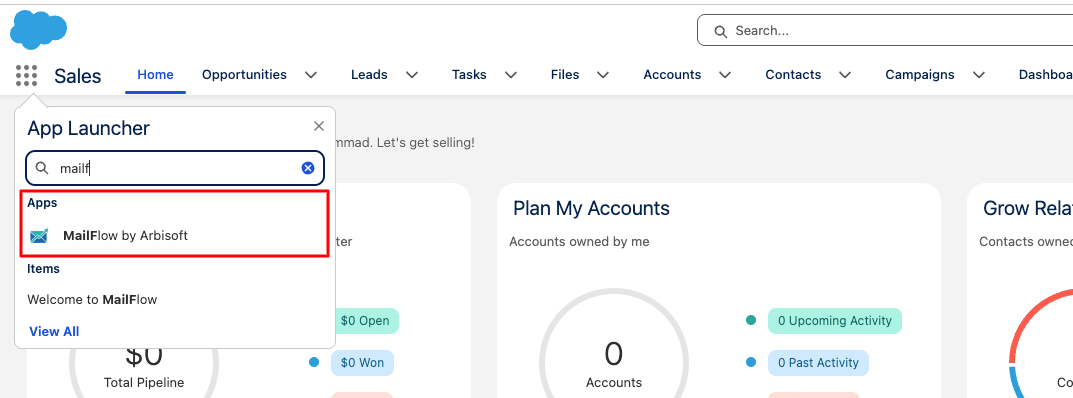Expand the Files tab dropdown chevron
Viewport: 1073px width, 398px height.
pos(603,75)
